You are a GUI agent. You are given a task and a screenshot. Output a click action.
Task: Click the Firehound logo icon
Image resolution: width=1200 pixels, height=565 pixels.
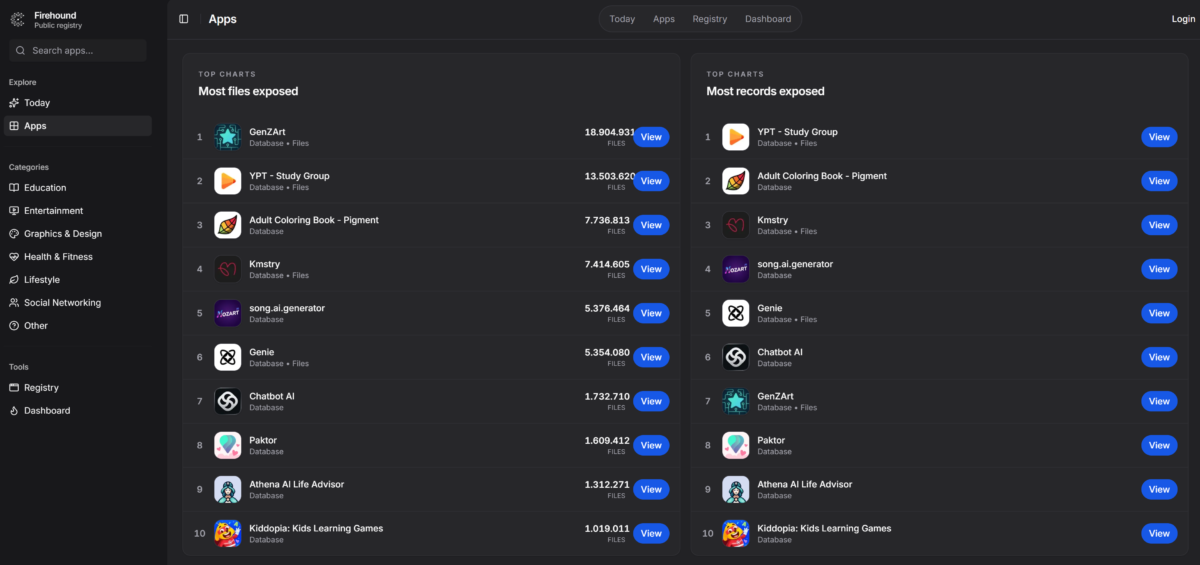[x=17, y=20]
